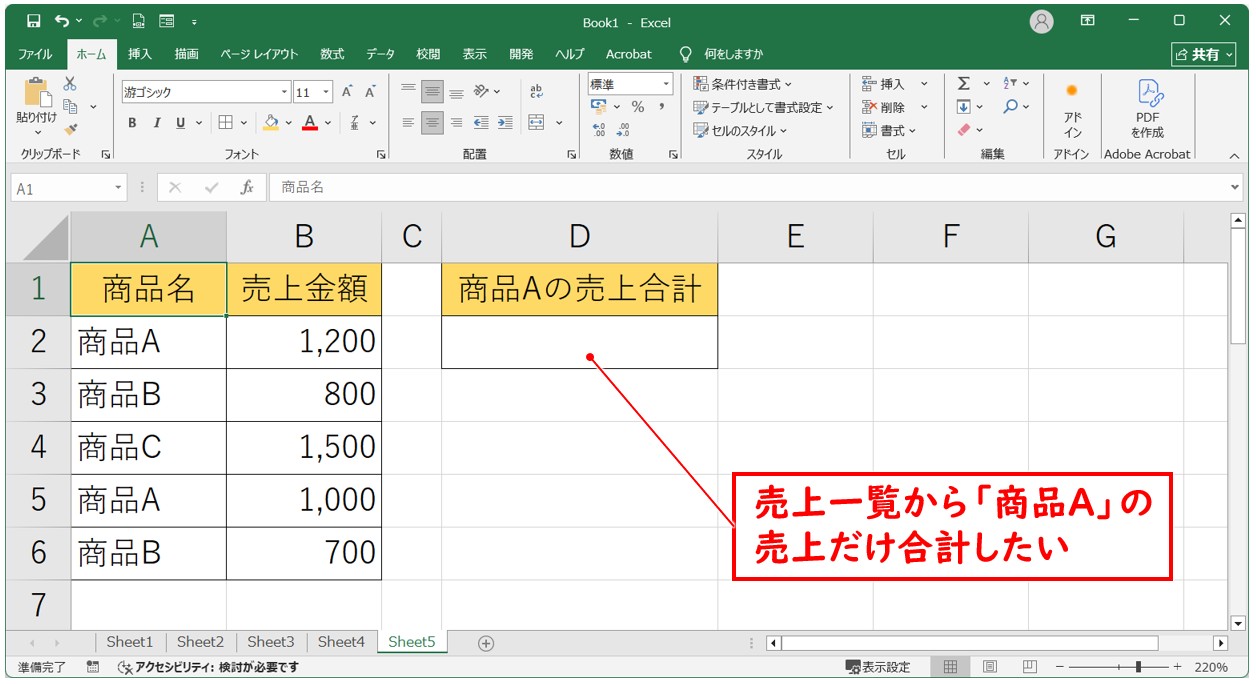The image size is (1256, 684).
Task: Click the Create PDF Acrobat icon
Action: click(x=1147, y=109)
